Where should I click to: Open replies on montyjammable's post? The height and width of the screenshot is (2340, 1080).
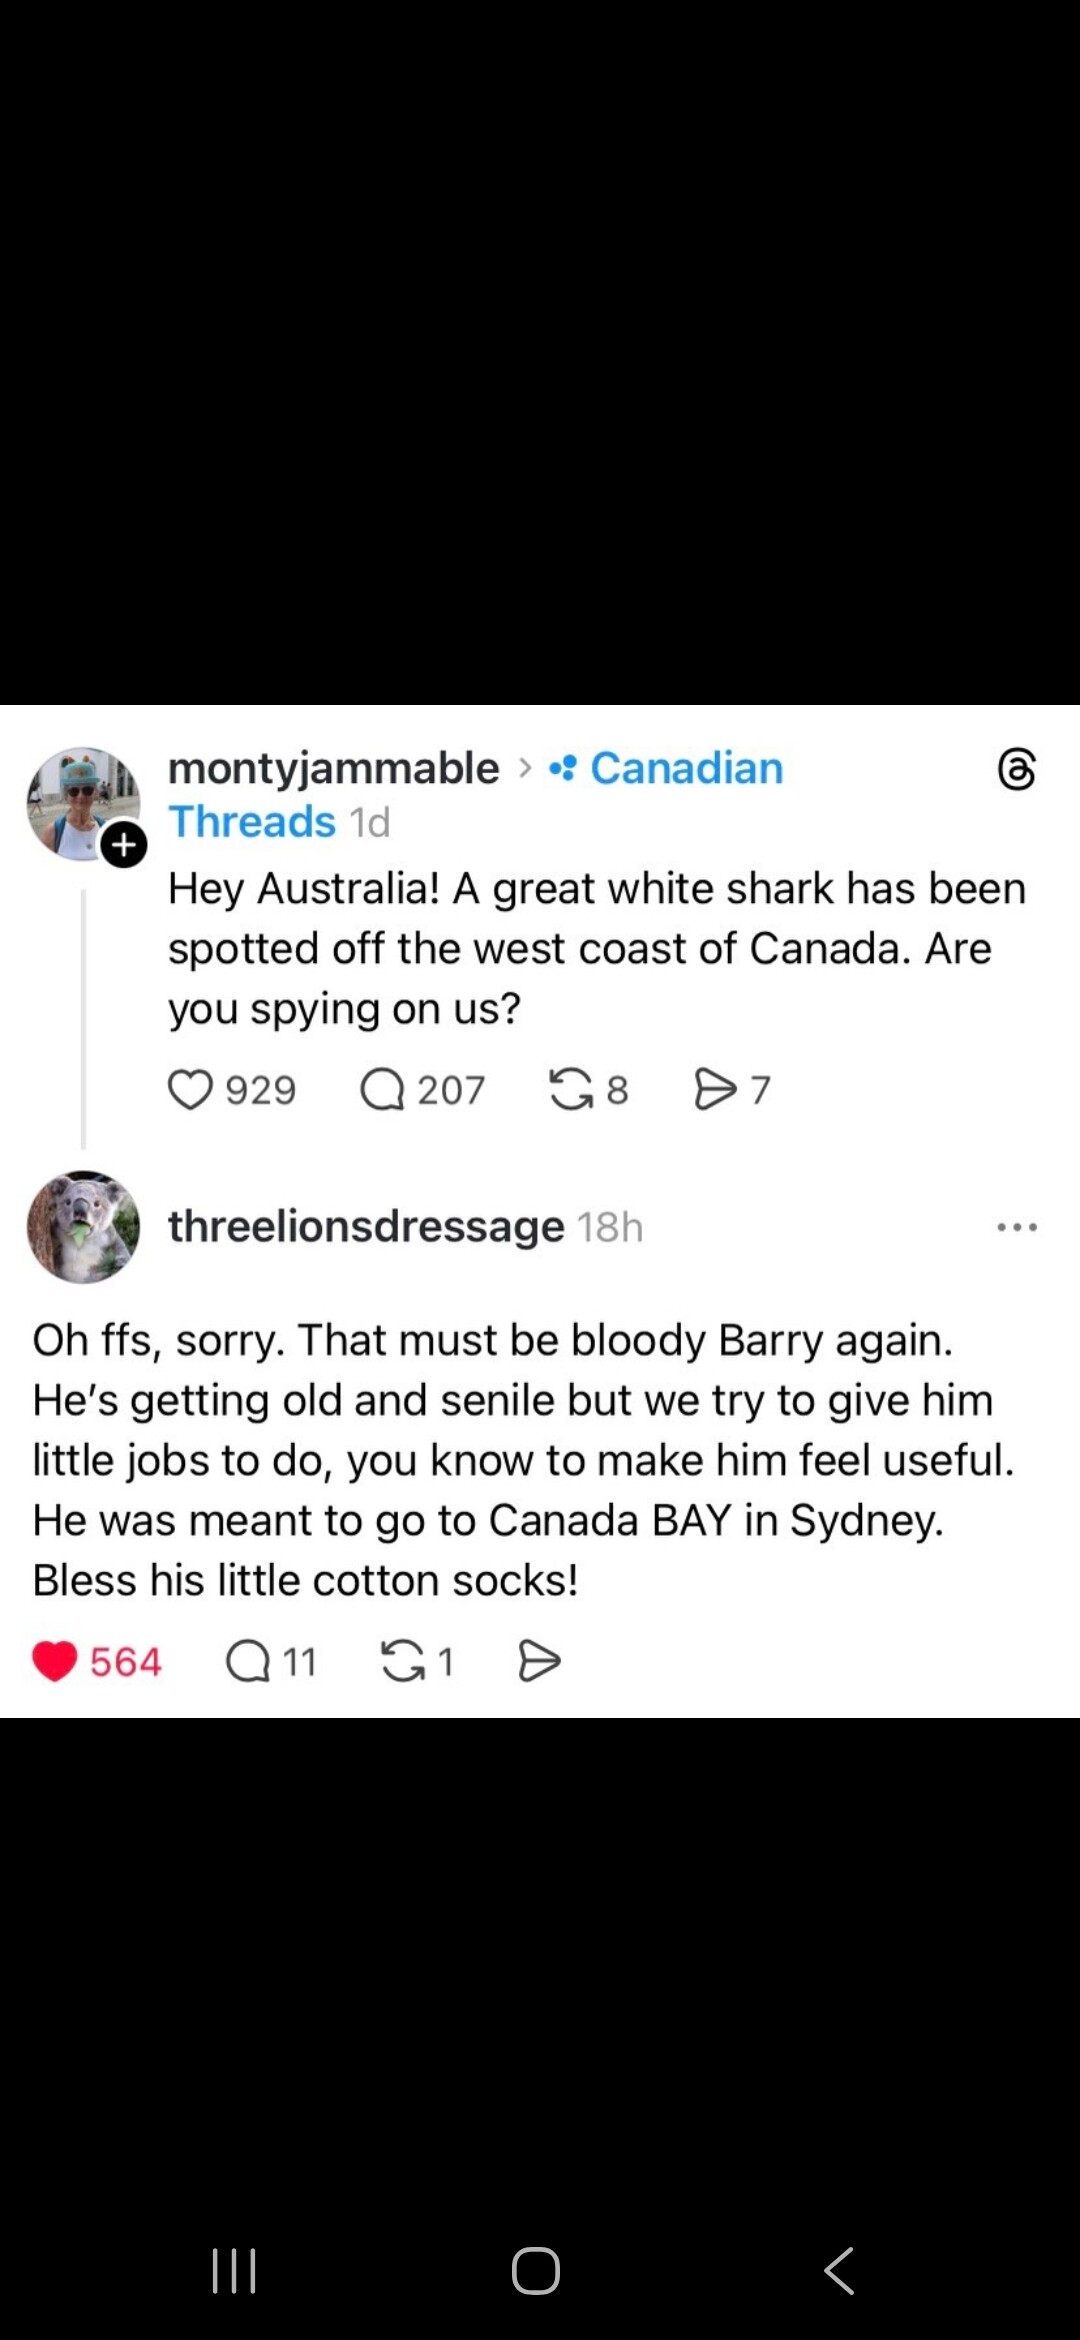pos(382,1090)
